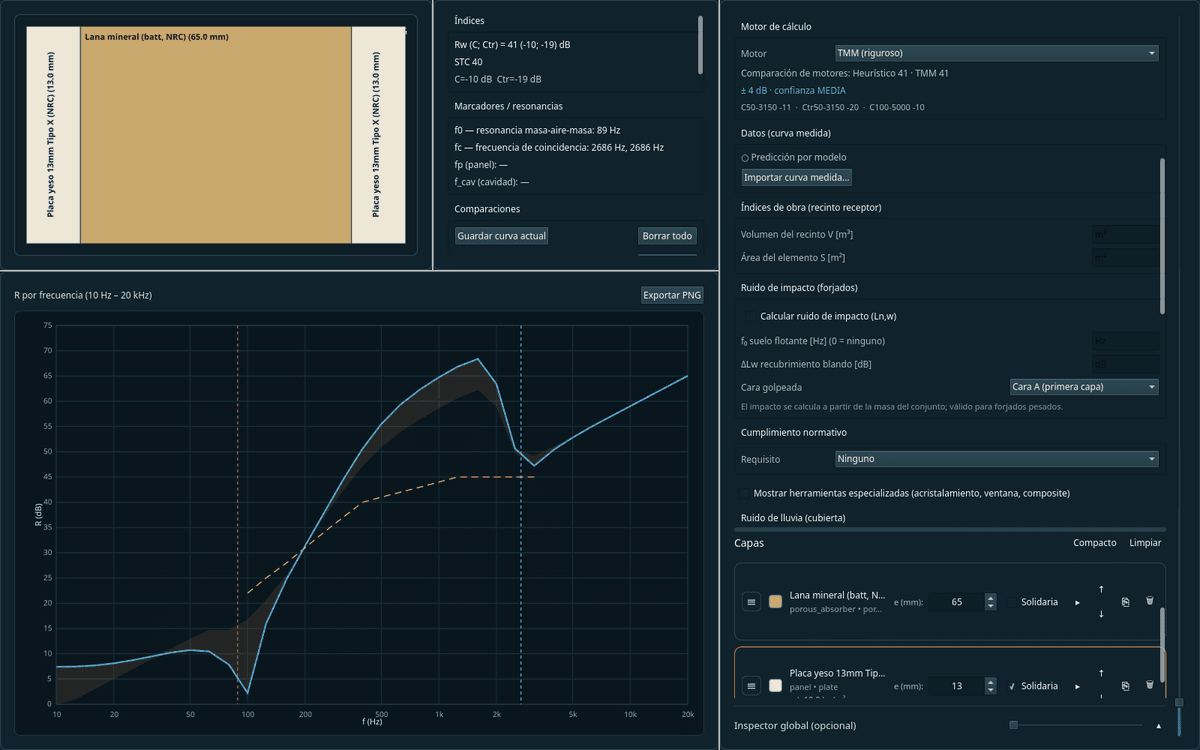Uncheck Solidaria for Placa yeso layer
Viewport: 1200px width, 750px height.
pyautogui.click(x=1012, y=686)
